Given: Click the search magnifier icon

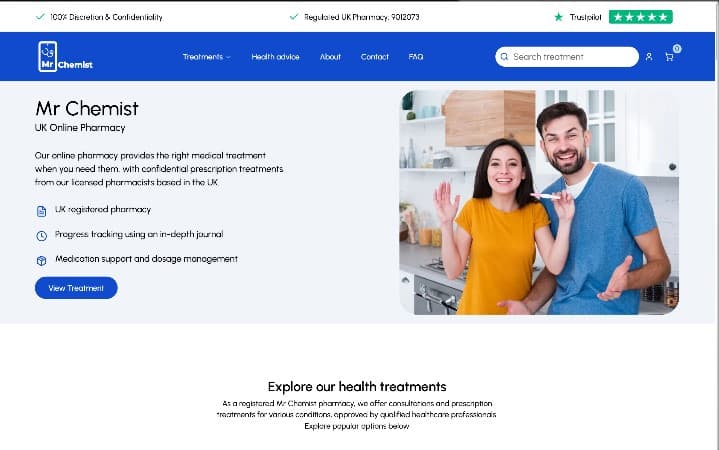Looking at the screenshot, I should tap(504, 56).
